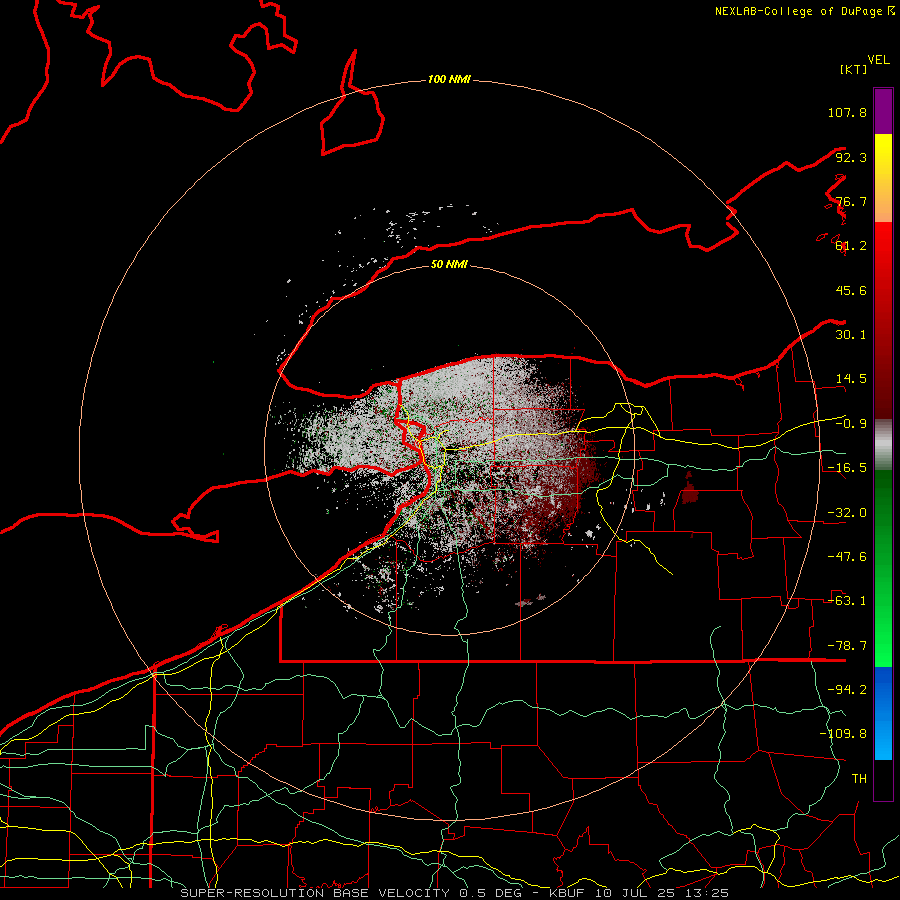Pick the purple segment of the velocity scale

click(x=883, y=111)
